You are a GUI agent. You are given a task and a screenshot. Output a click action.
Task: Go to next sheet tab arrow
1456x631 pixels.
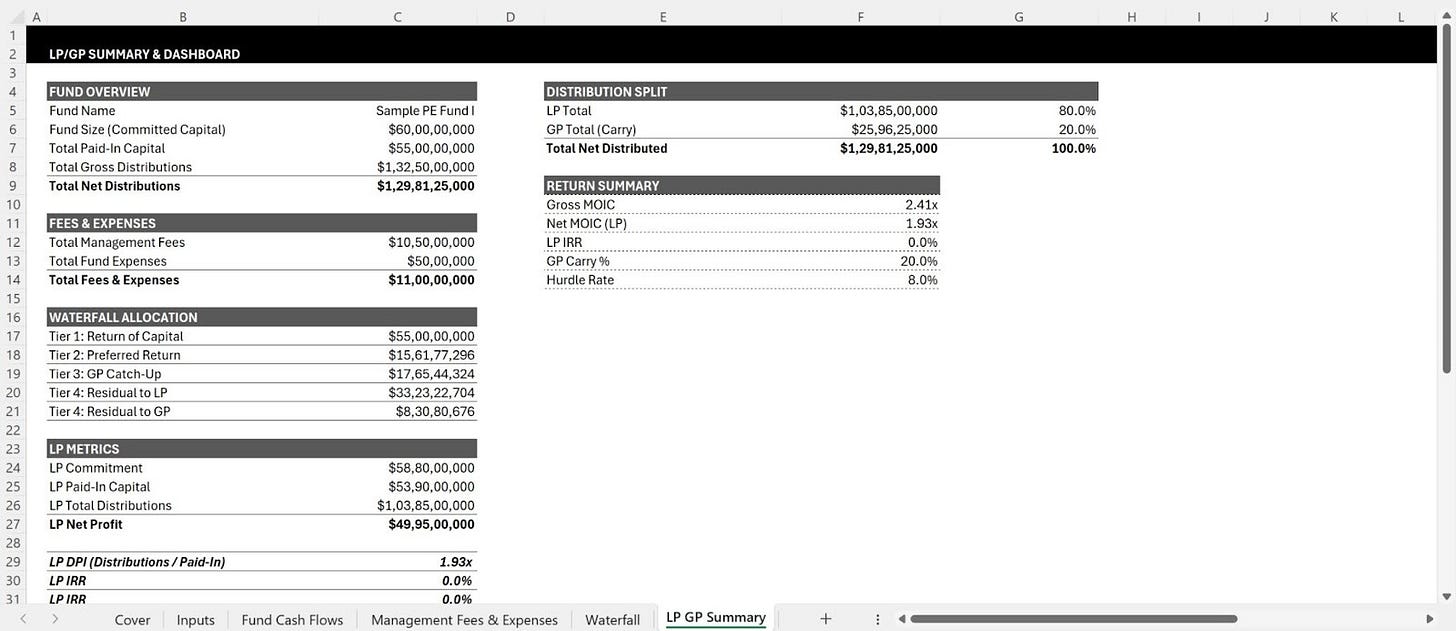[x=55, y=620]
